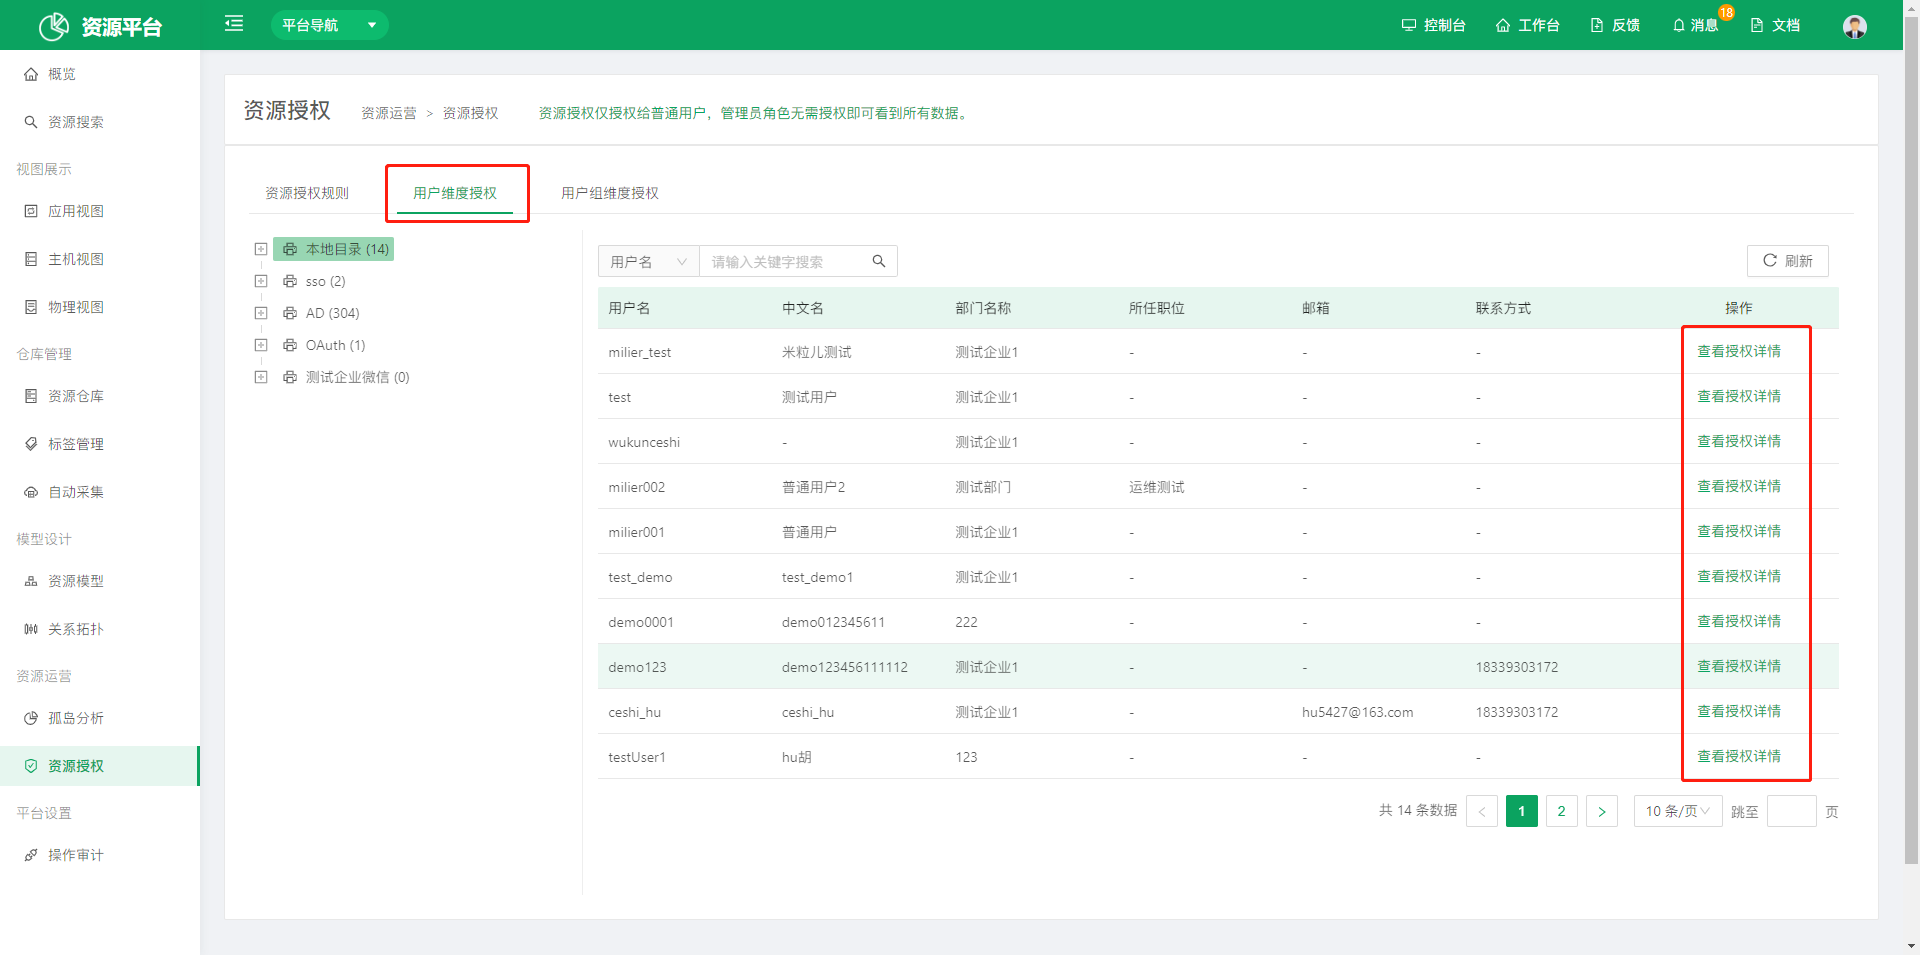This screenshot has width=1920, height=955.
Task: Click the 资源平台 logo icon
Action: (x=54, y=26)
